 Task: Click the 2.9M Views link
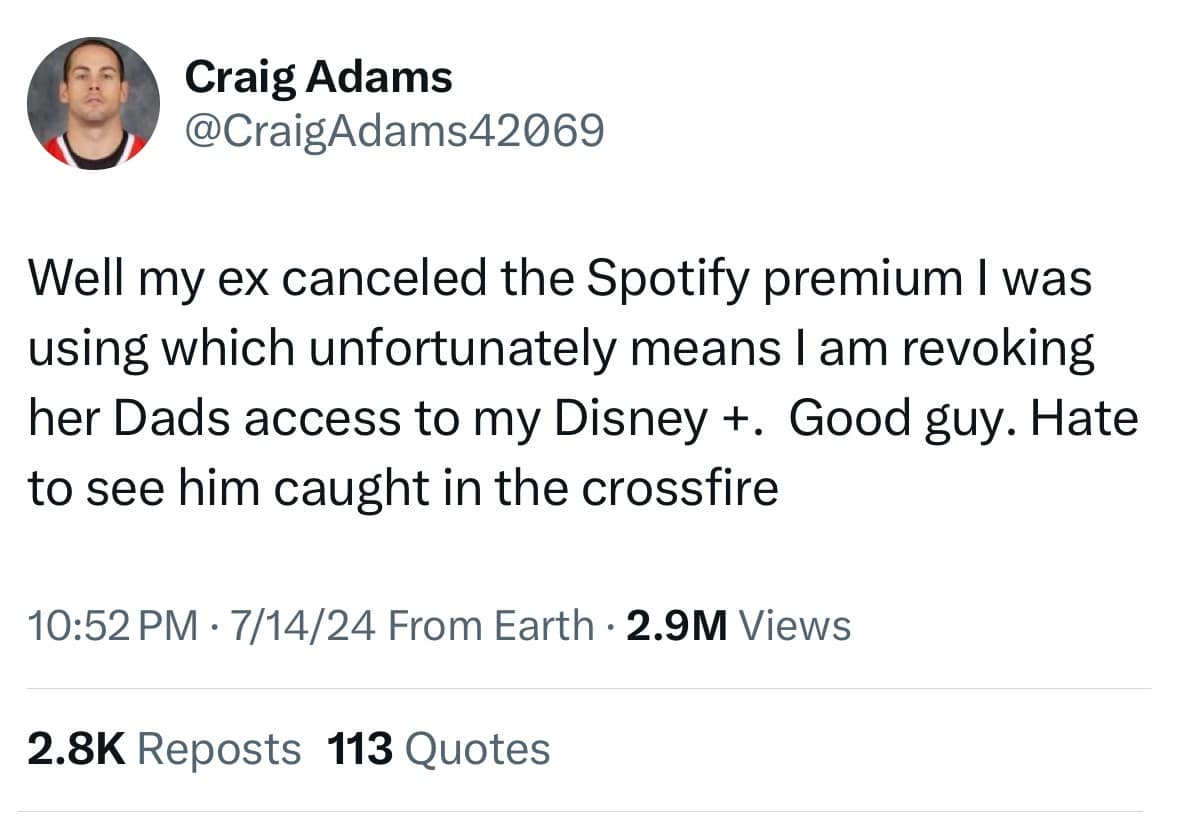pyautogui.click(x=736, y=625)
